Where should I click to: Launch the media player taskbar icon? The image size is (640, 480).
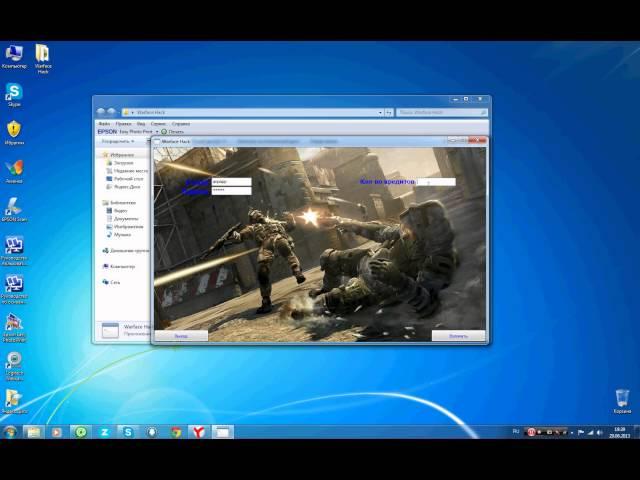click(x=57, y=432)
